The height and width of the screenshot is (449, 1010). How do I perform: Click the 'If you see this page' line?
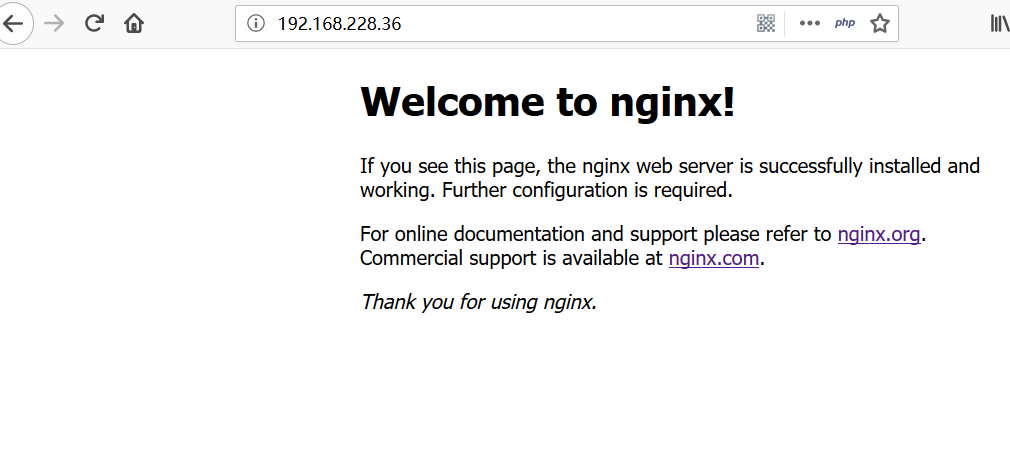coord(670,166)
